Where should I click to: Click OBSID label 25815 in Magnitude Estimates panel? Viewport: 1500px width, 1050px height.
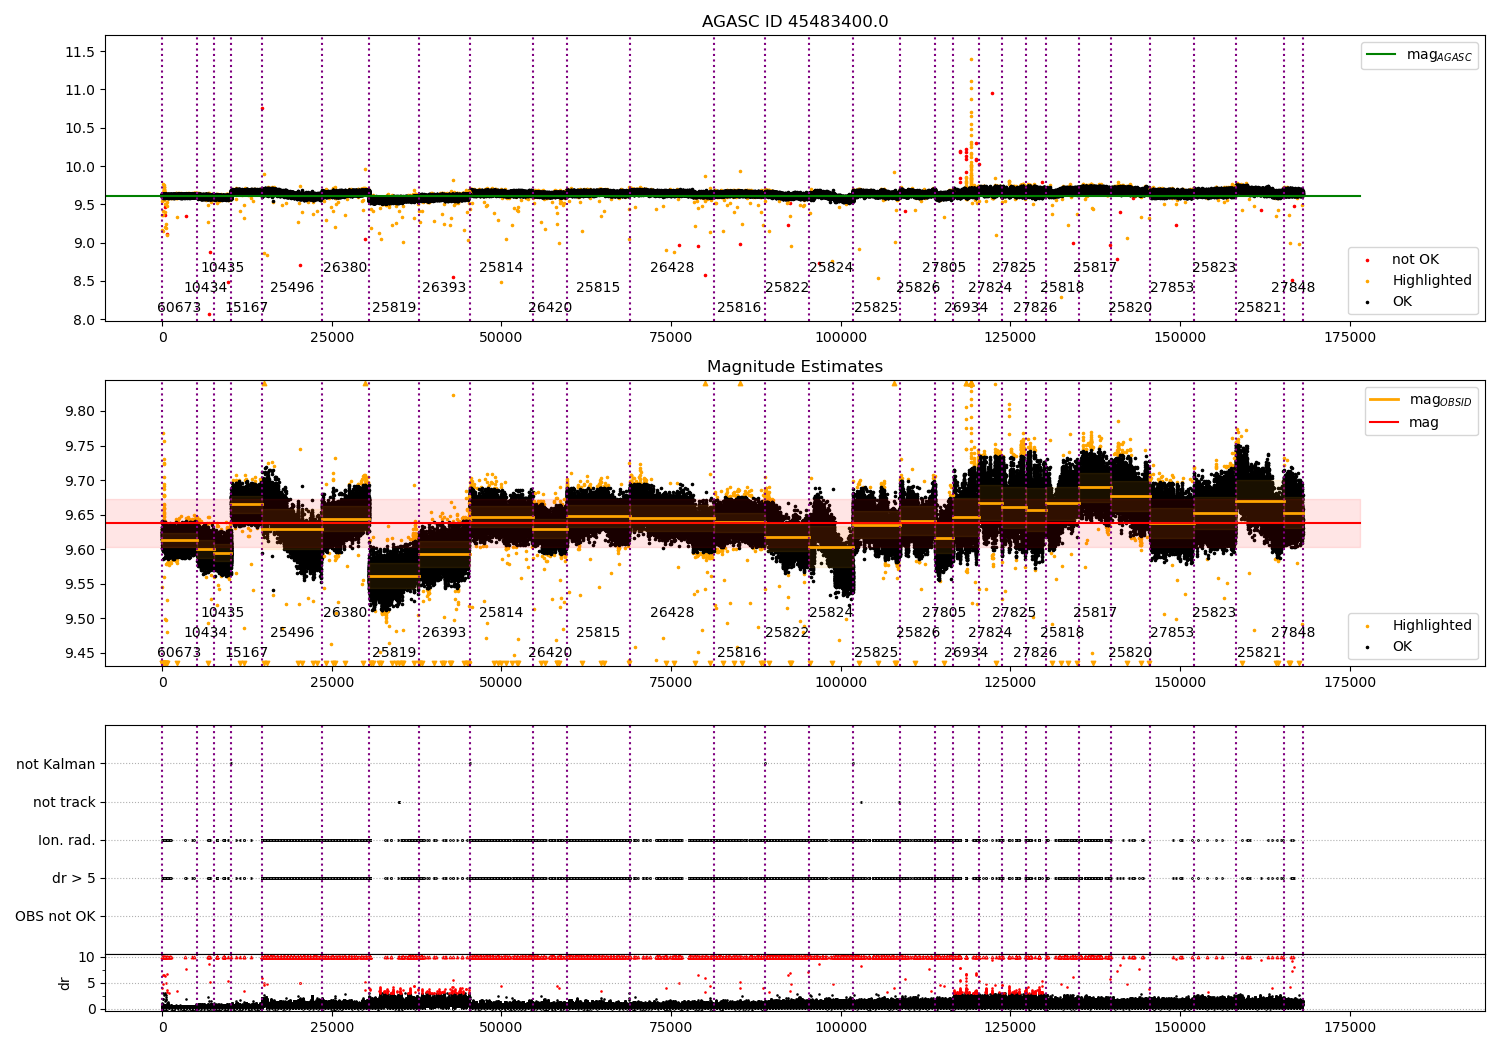pyautogui.click(x=598, y=633)
